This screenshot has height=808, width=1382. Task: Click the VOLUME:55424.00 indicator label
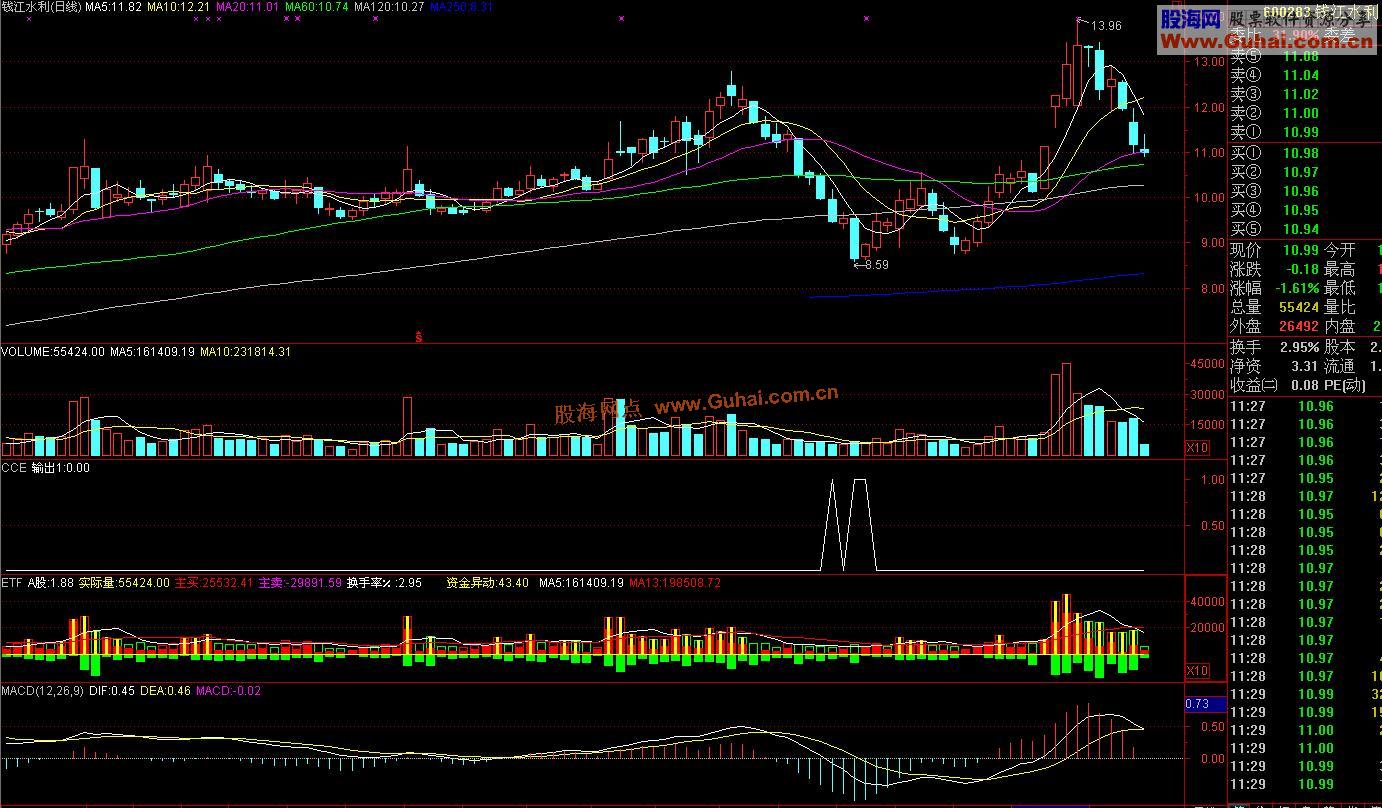click(x=53, y=352)
